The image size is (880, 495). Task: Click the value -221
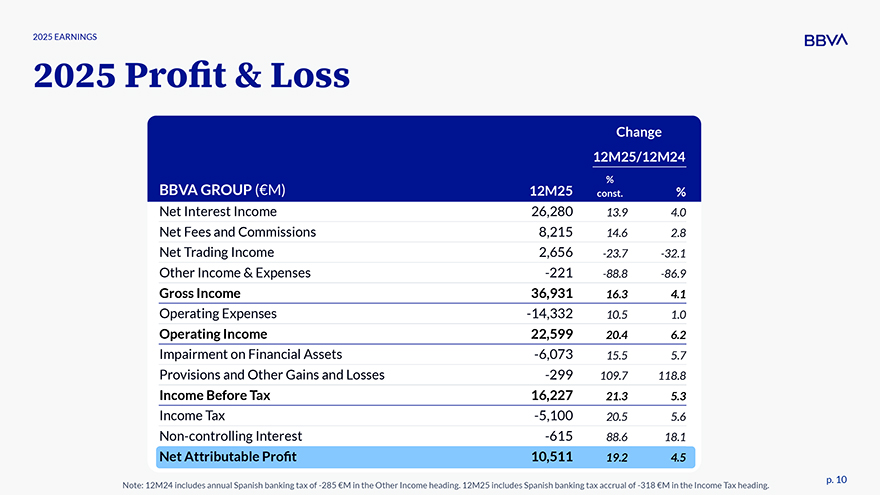coord(558,273)
